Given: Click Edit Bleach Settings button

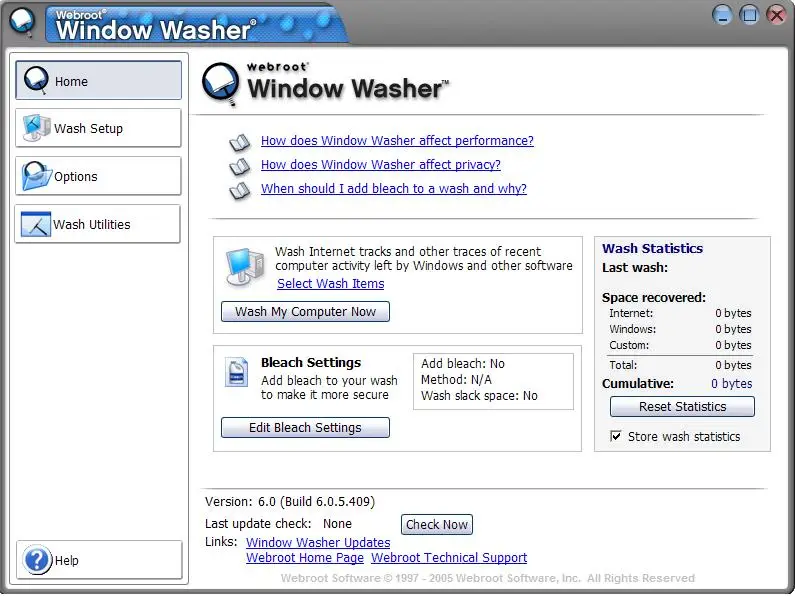Looking at the screenshot, I should coord(305,427).
